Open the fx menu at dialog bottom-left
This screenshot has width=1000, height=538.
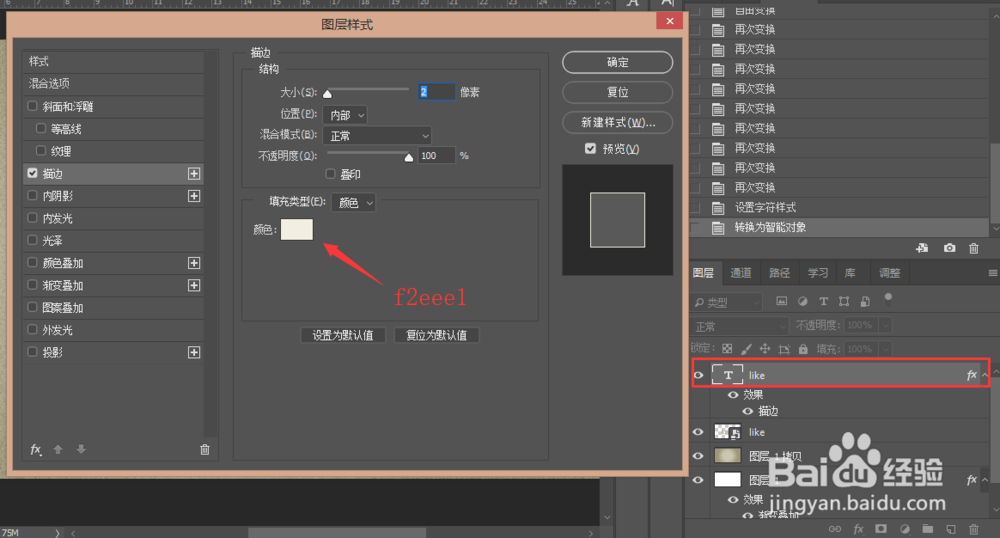(36, 449)
